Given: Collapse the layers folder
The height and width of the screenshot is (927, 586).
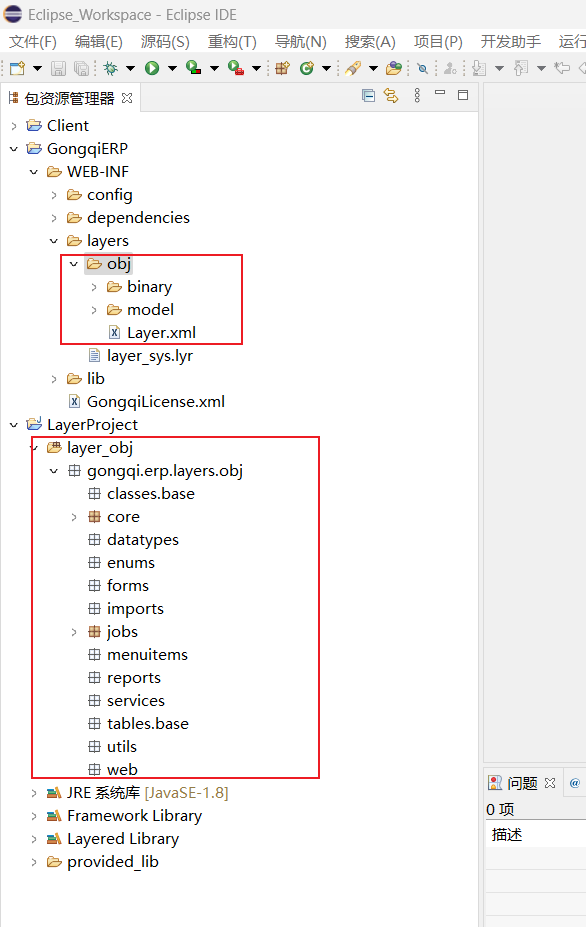Looking at the screenshot, I should 54,241.
